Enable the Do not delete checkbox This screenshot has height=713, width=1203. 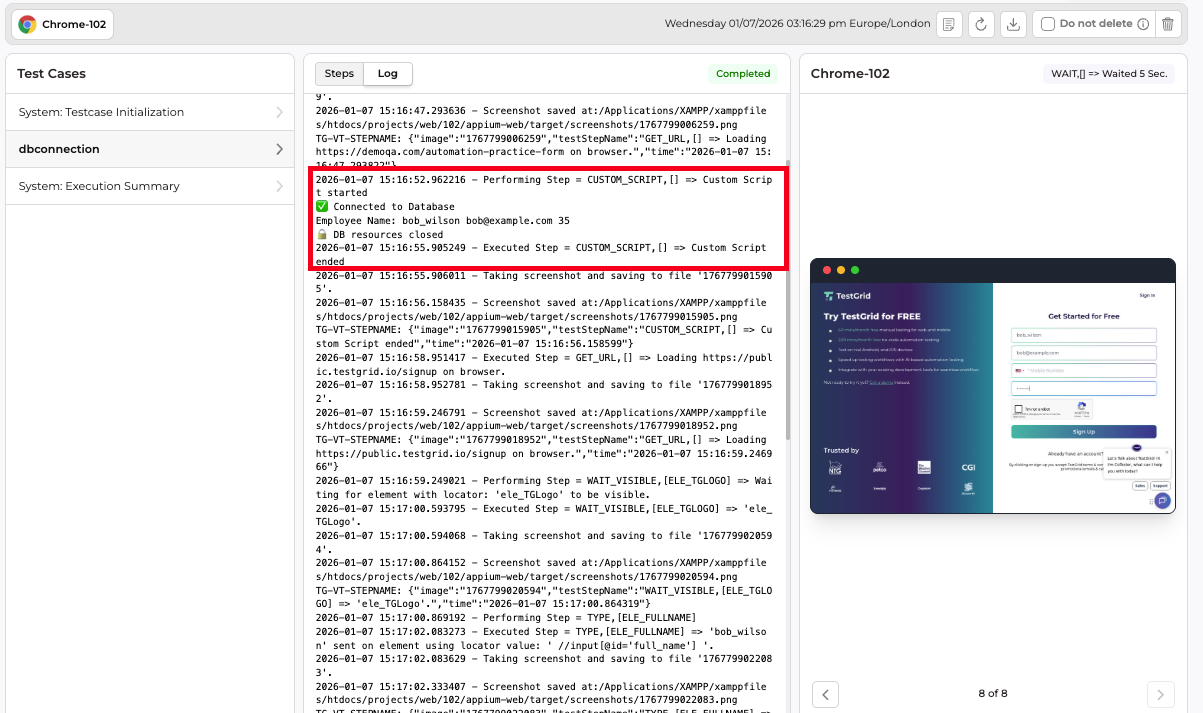coord(1048,25)
